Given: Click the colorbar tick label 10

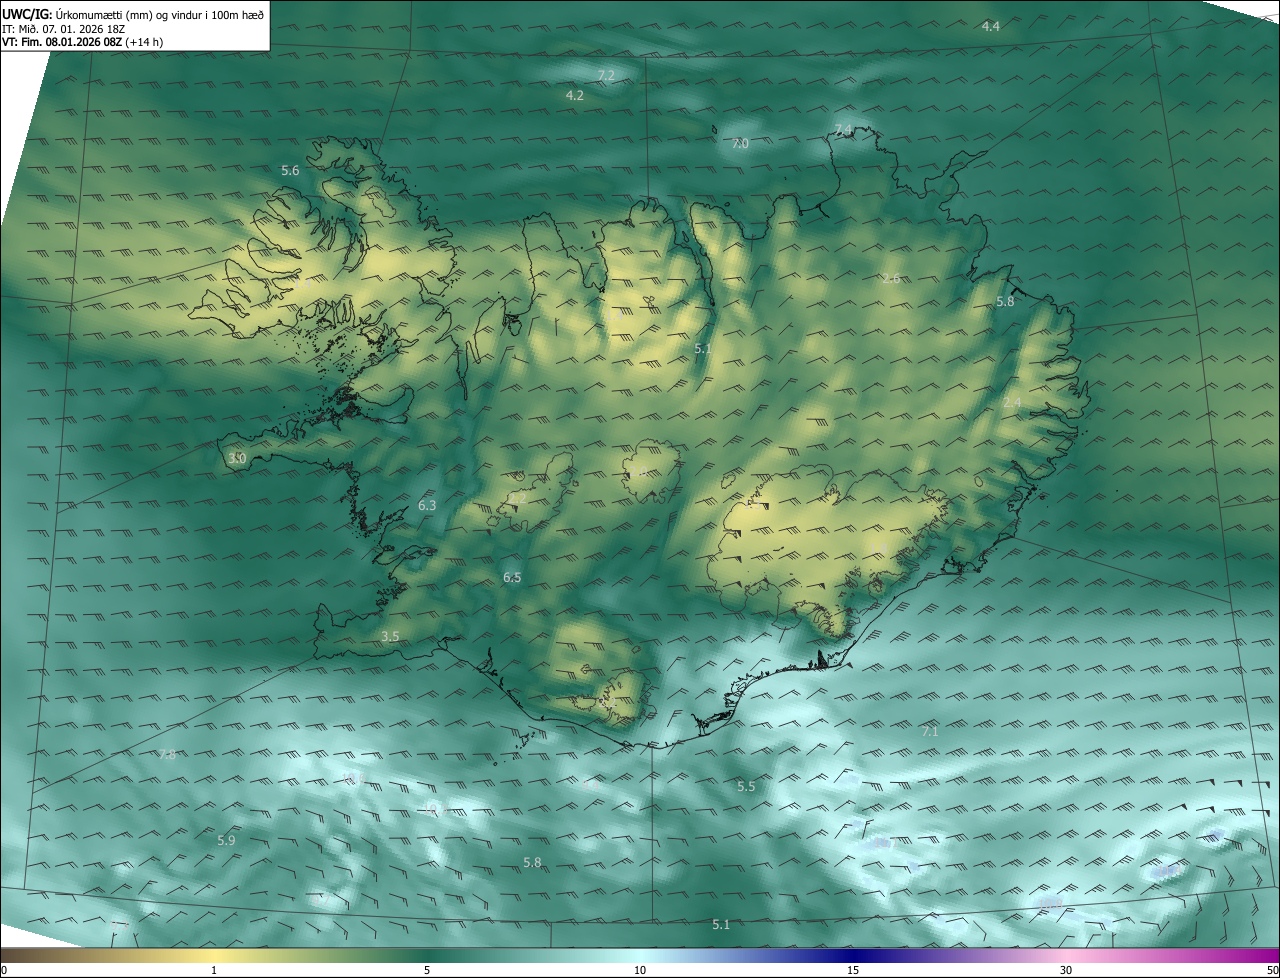Looking at the screenshot, I should point(640,970).
